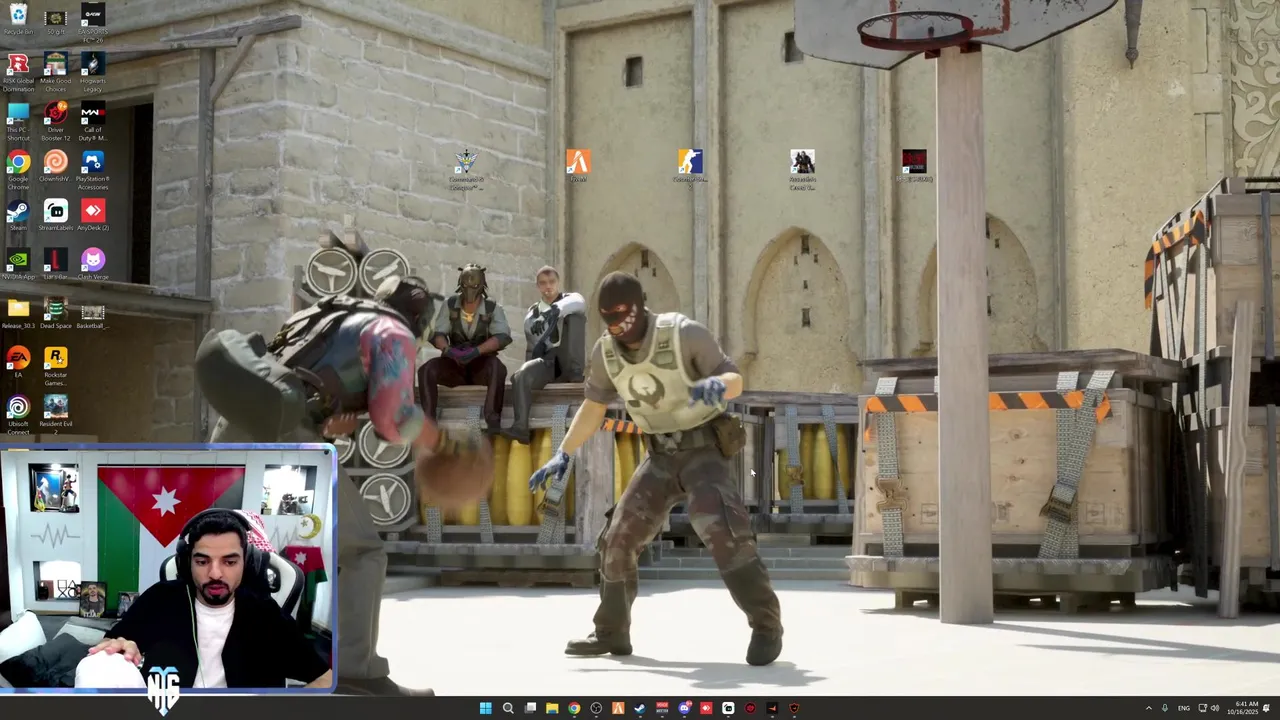This screenshot has height=720, width=1280.
Task: Launch the orange FiveM shortcut
Action: tap(578, 165)
